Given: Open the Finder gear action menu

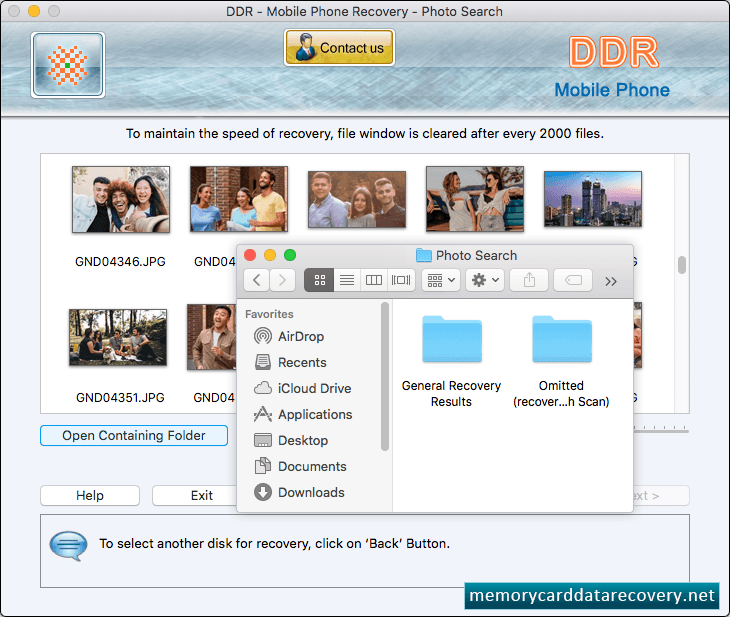Looking at the screenshot, I should tap(485, 280).
